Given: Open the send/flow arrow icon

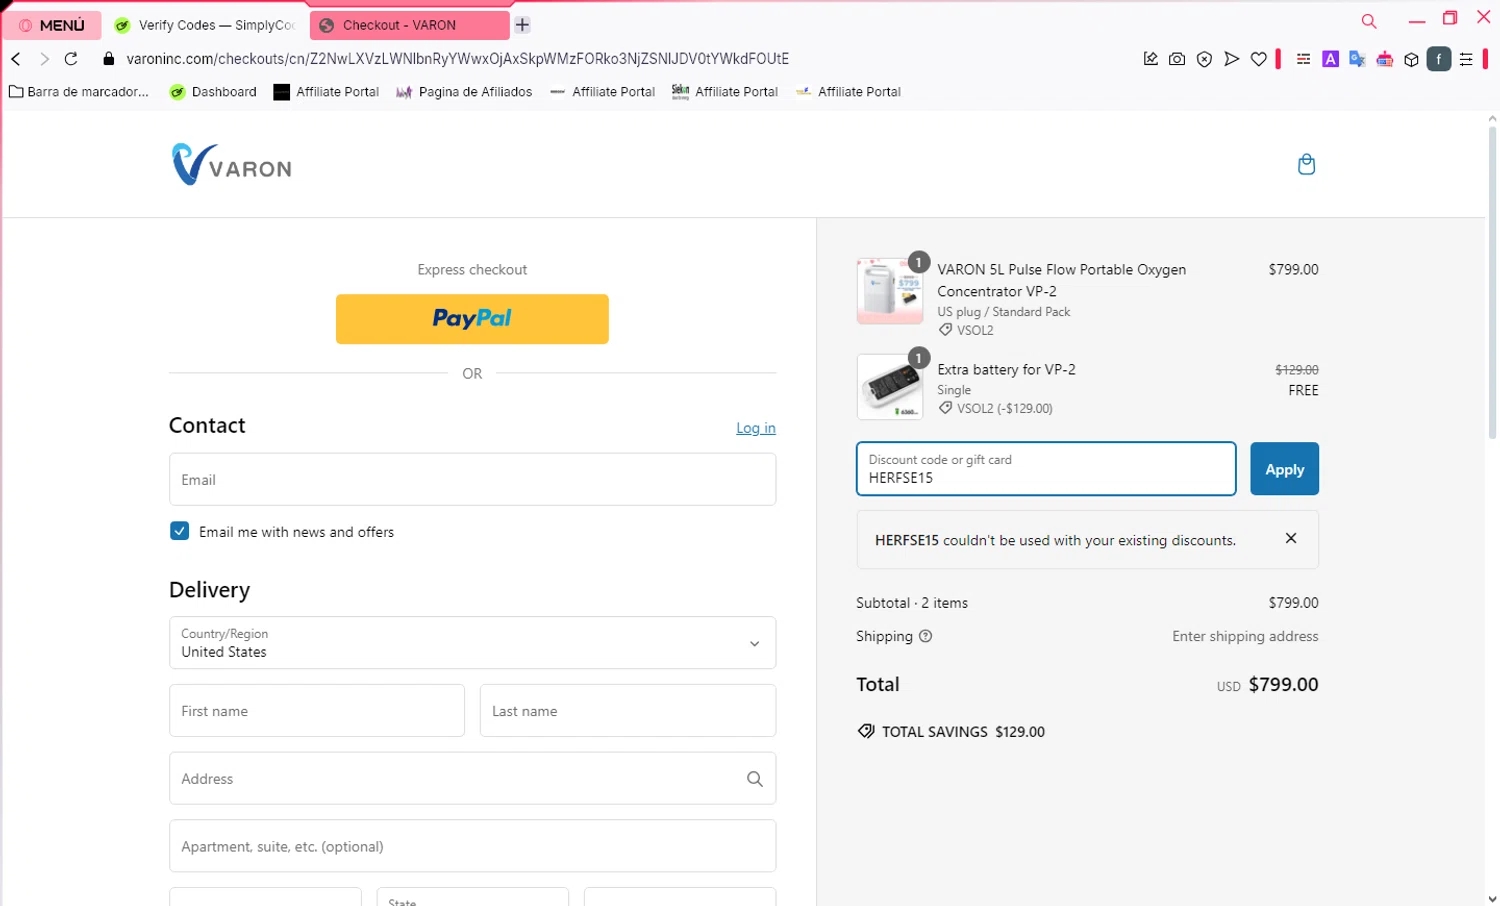Looking at the screenshot, I should point(1232,59).
